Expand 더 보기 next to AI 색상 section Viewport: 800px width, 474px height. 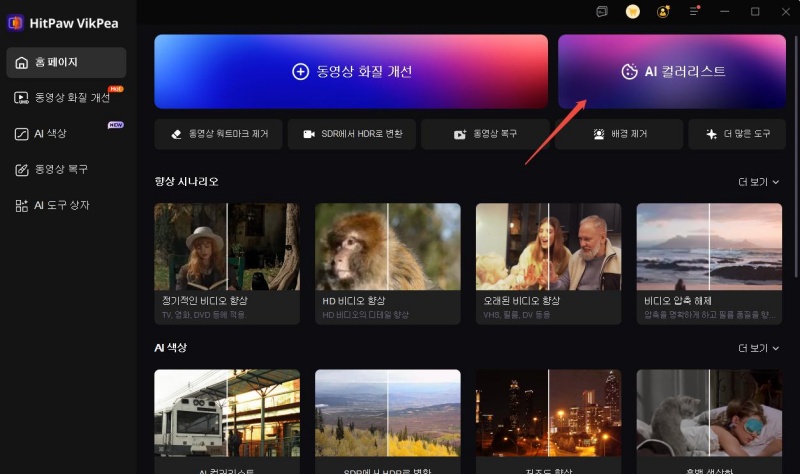pyautogui.click(x=759, y=348)
